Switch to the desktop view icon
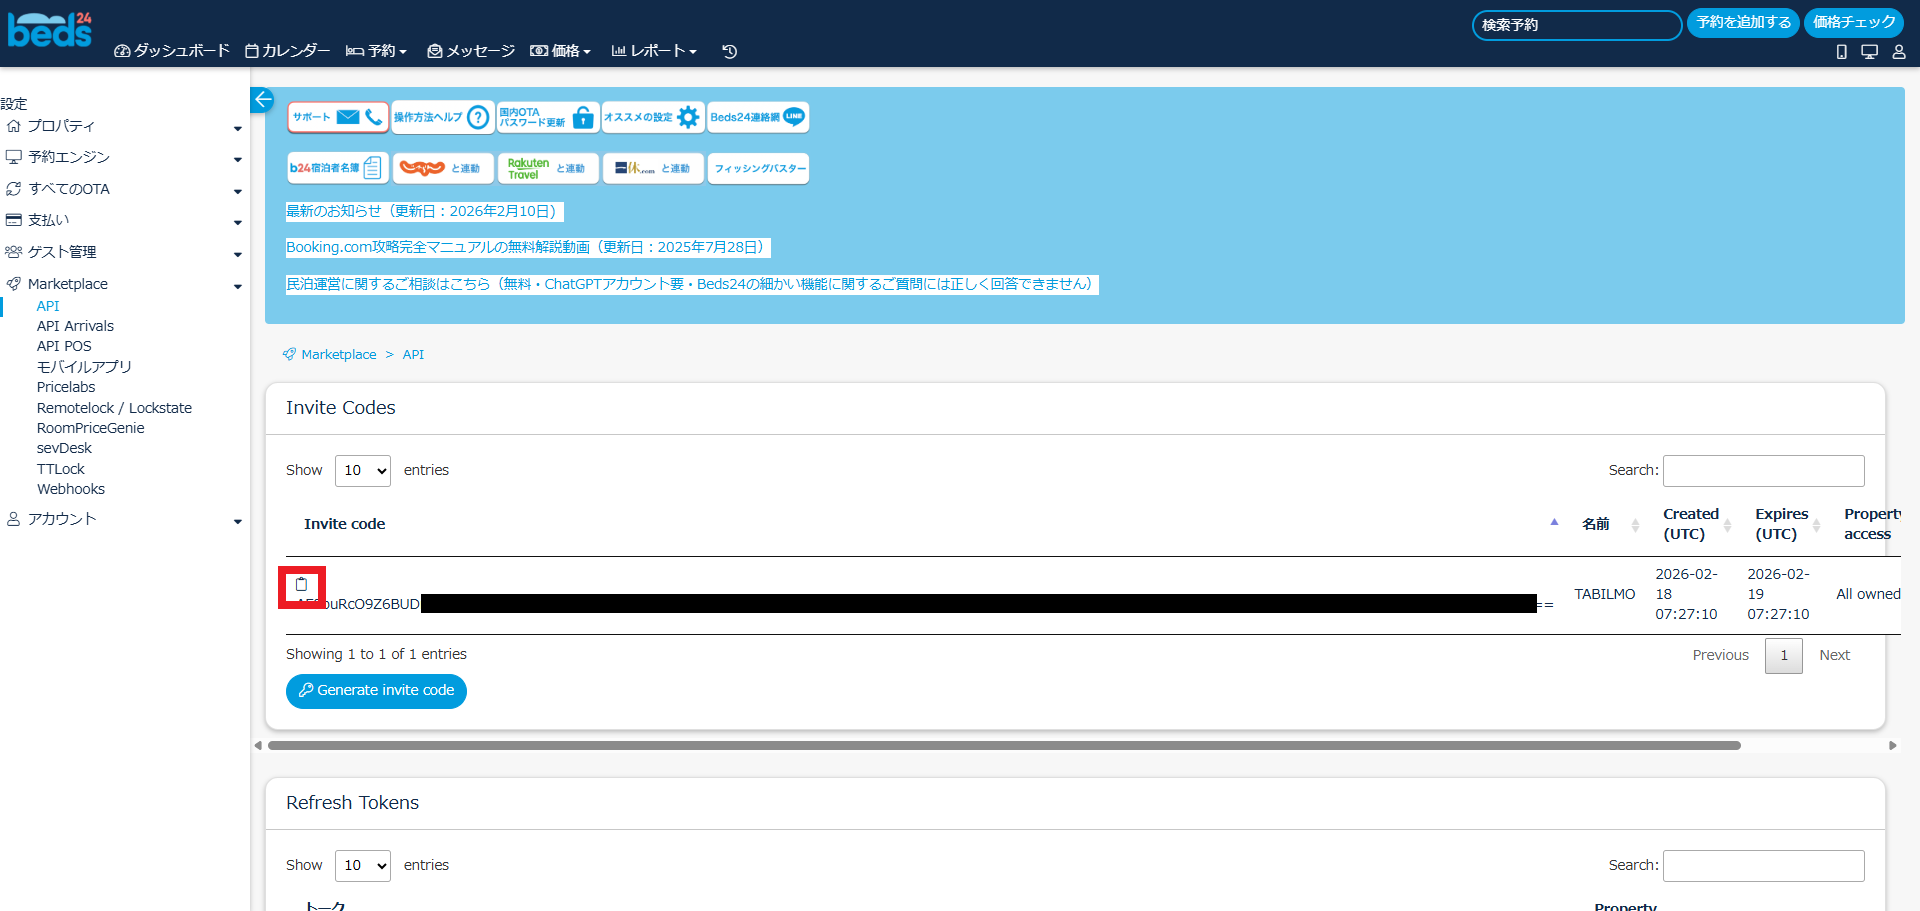The image size is (1920, 911). pos(1869,52)
